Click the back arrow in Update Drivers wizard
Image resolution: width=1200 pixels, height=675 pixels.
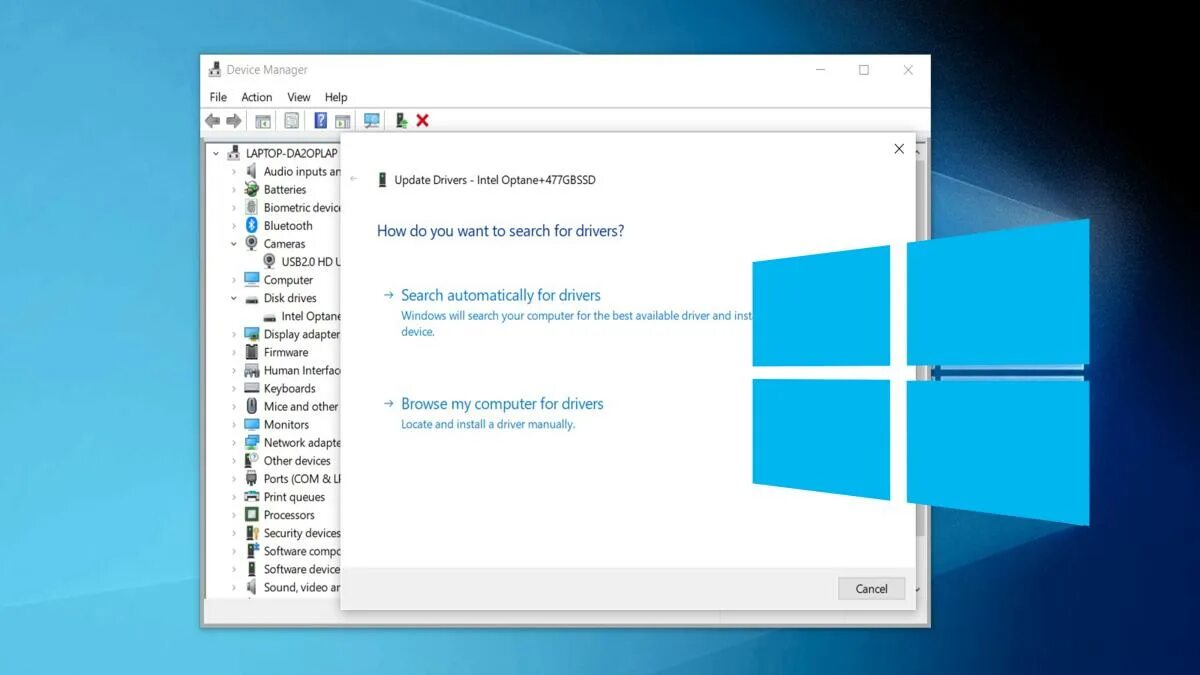click(354, 179)
